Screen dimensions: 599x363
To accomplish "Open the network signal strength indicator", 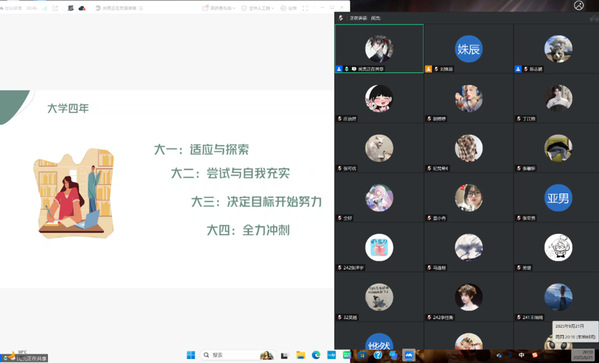I will click(45, 8).
